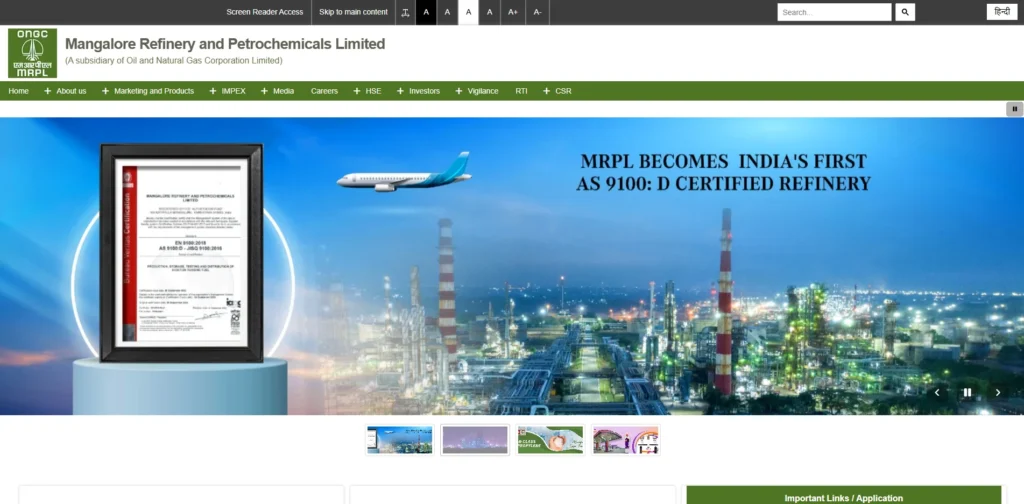Screen dimensions: 1024x504
Task: Expand the IMPEX plus icon
Action: coord(213,91)
